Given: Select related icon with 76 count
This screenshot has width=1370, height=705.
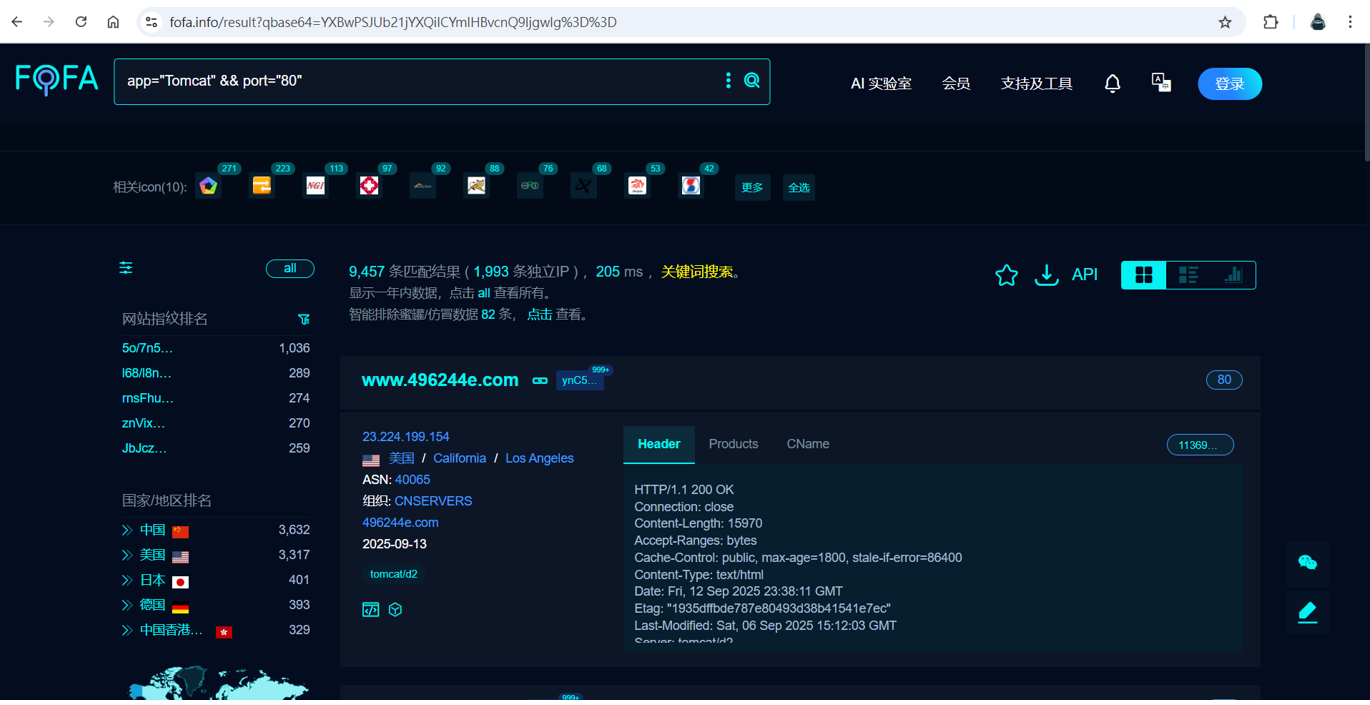Looking at the screenshot, I should [x=530, y=186].
